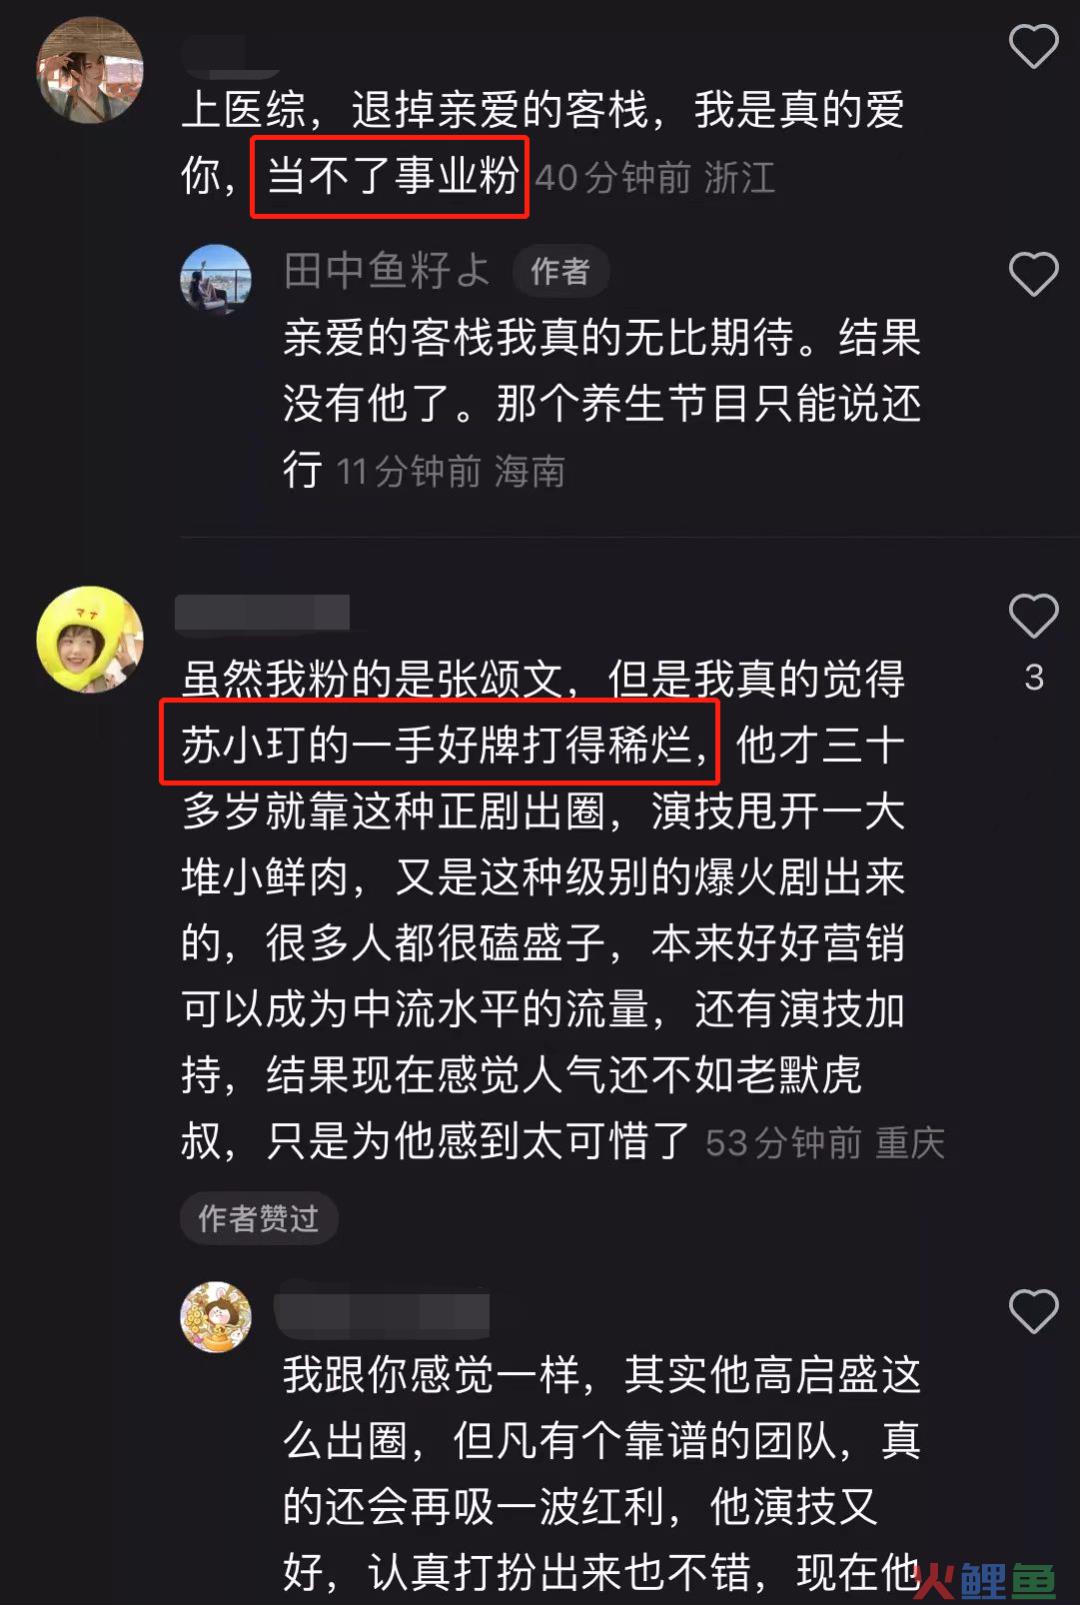Viewport: 1080px width, 1605px height.
Task: Tap the like count 3
Action: [x=1034, y=678]
